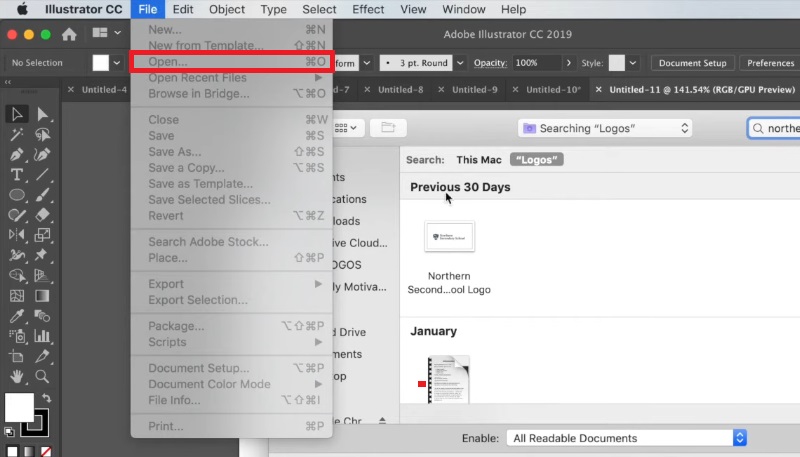Viewport: 800px width, 457px height.
Task: Set search scope to "Logos"
Action: [x=537, y=160]
